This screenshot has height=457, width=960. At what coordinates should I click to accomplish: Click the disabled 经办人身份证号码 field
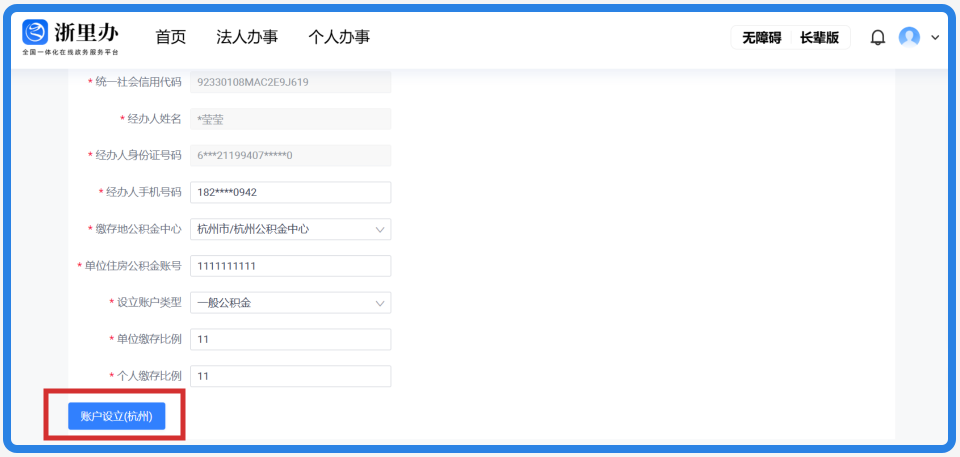pos(290,156)
